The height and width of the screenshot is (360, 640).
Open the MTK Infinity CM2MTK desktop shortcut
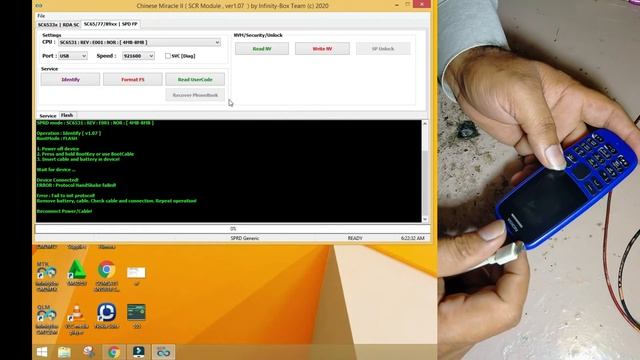(x=47, y=276)
